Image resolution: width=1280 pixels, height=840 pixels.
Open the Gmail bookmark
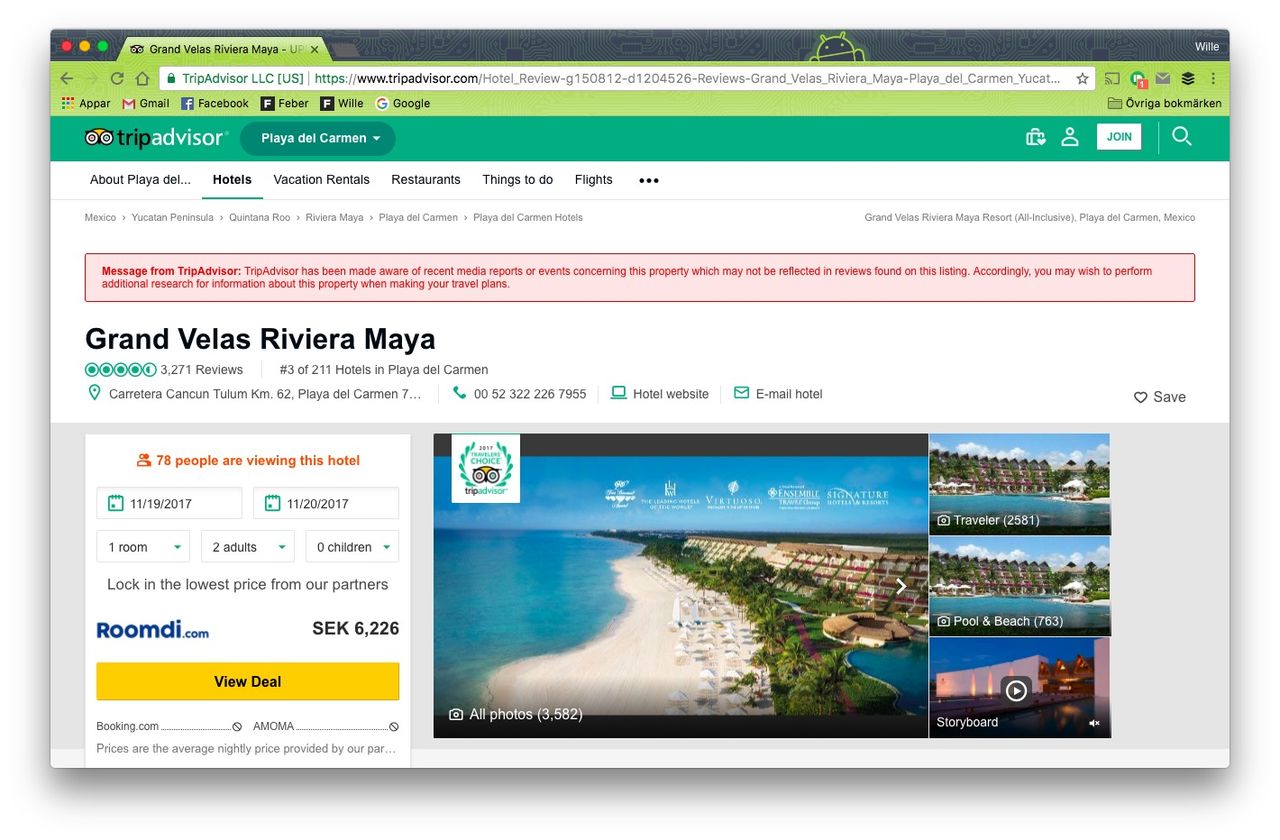146,103
